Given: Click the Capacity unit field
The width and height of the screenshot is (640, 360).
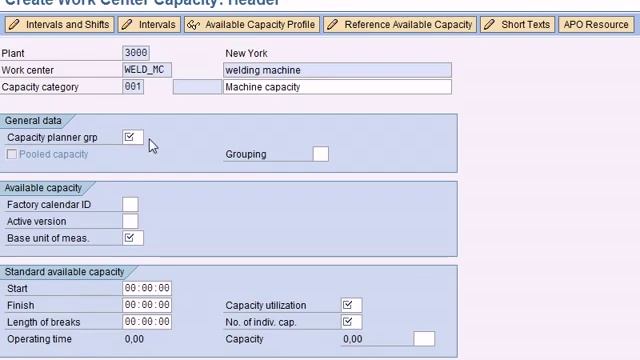Looking at the screenshot, I should (x=424, y=339).
